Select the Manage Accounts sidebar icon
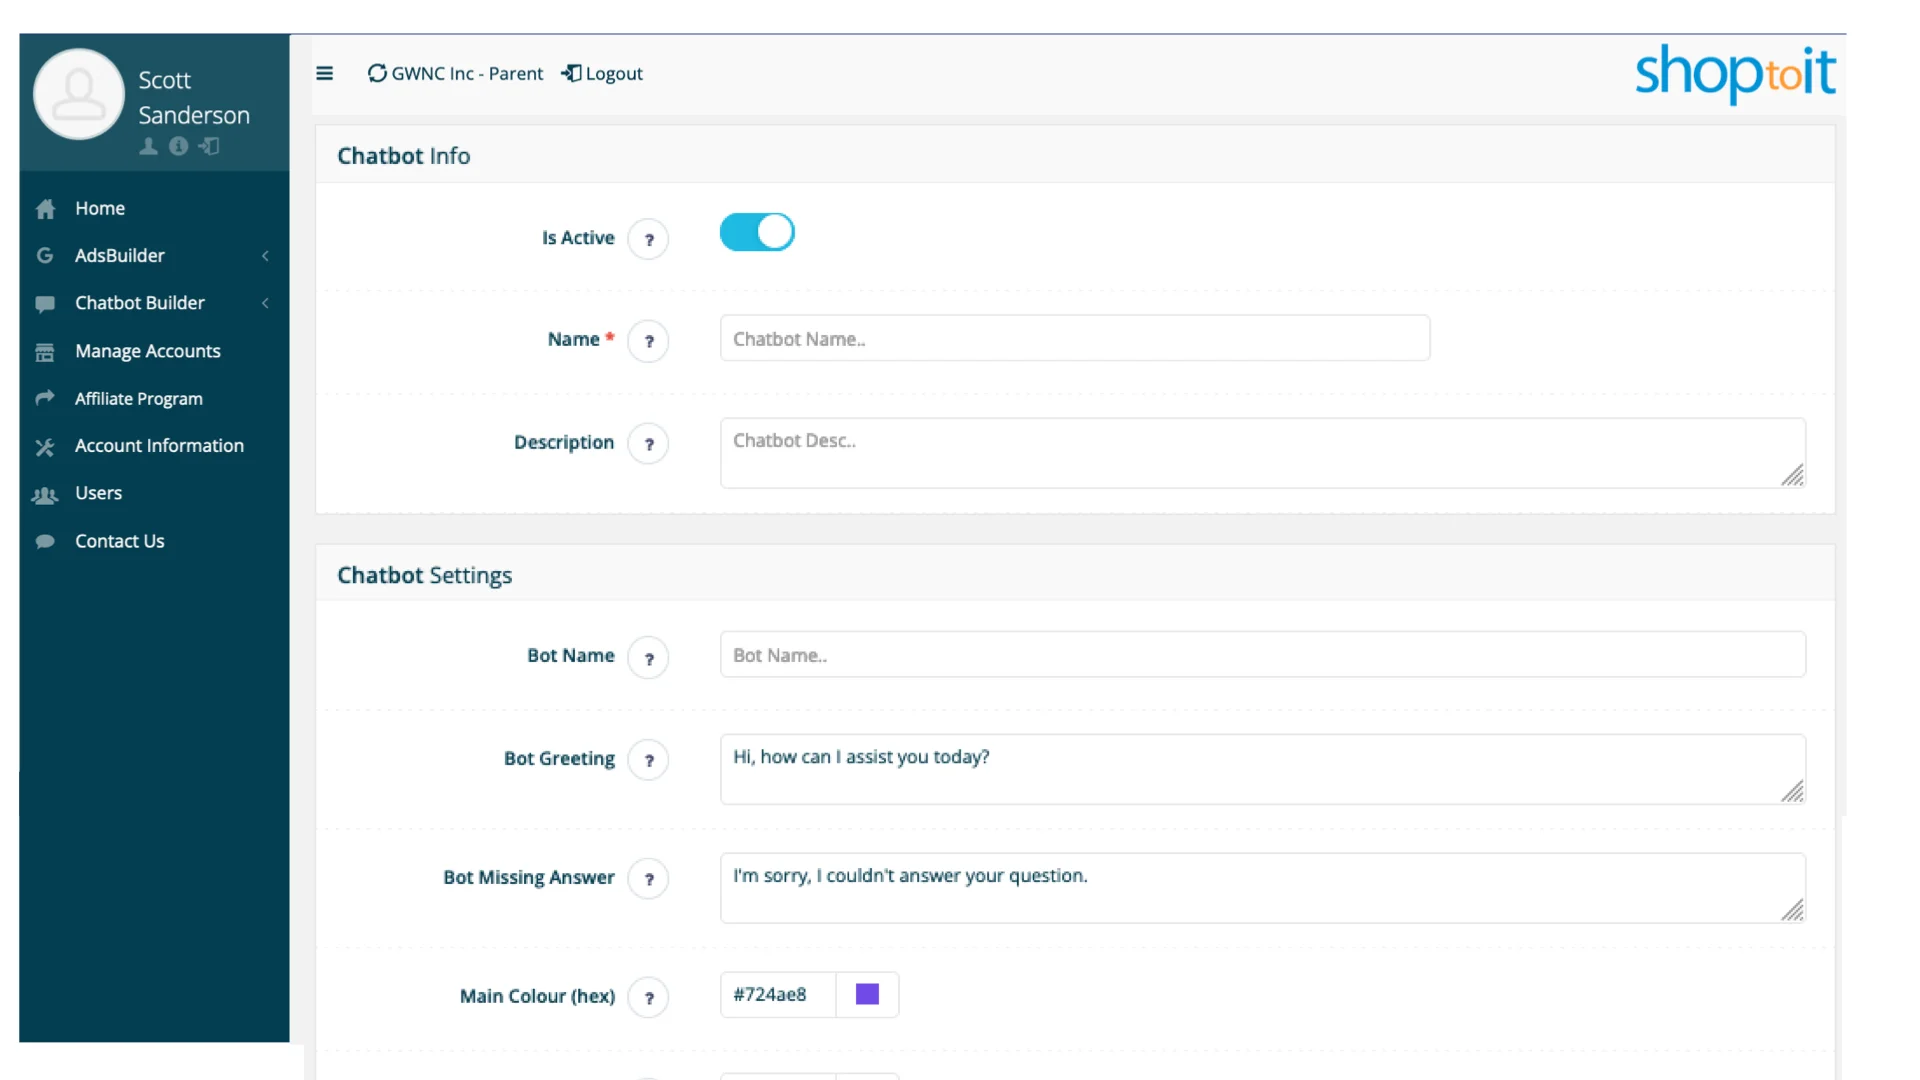Screen dimensions: 1920x1080 coord(45,351)
